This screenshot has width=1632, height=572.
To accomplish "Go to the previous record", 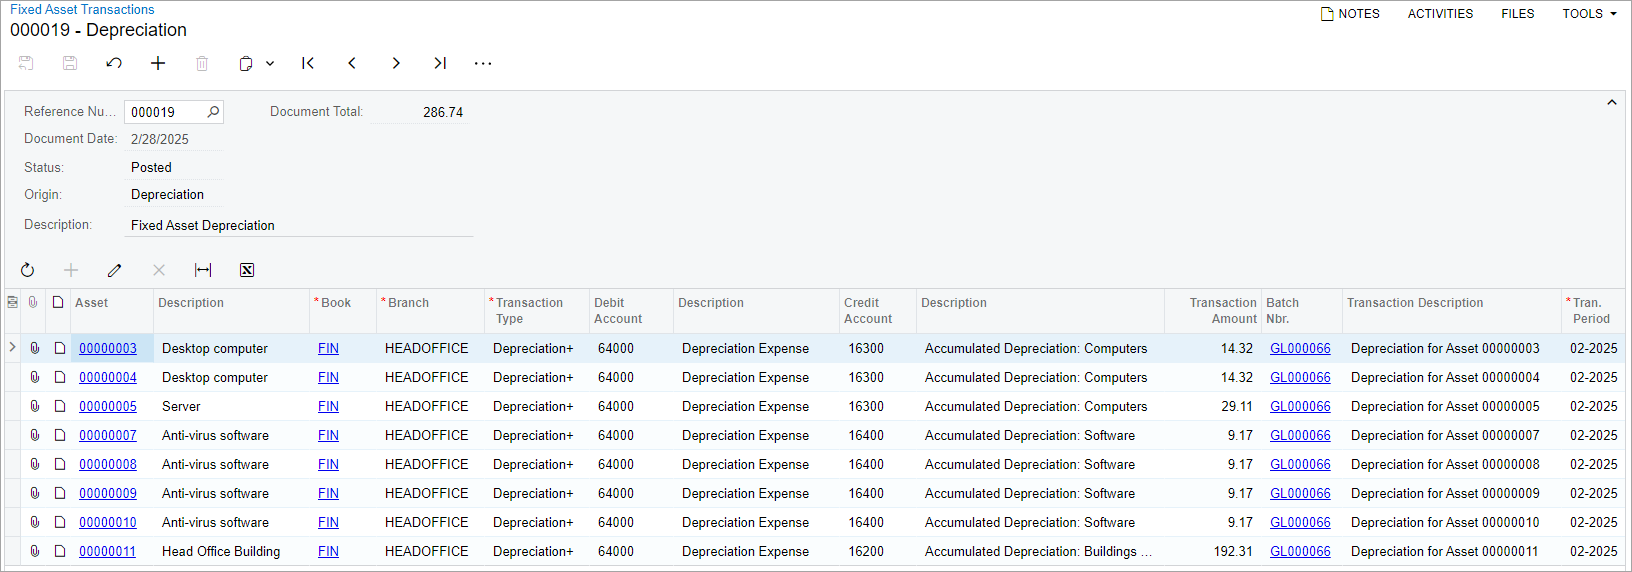I will 352,63.
